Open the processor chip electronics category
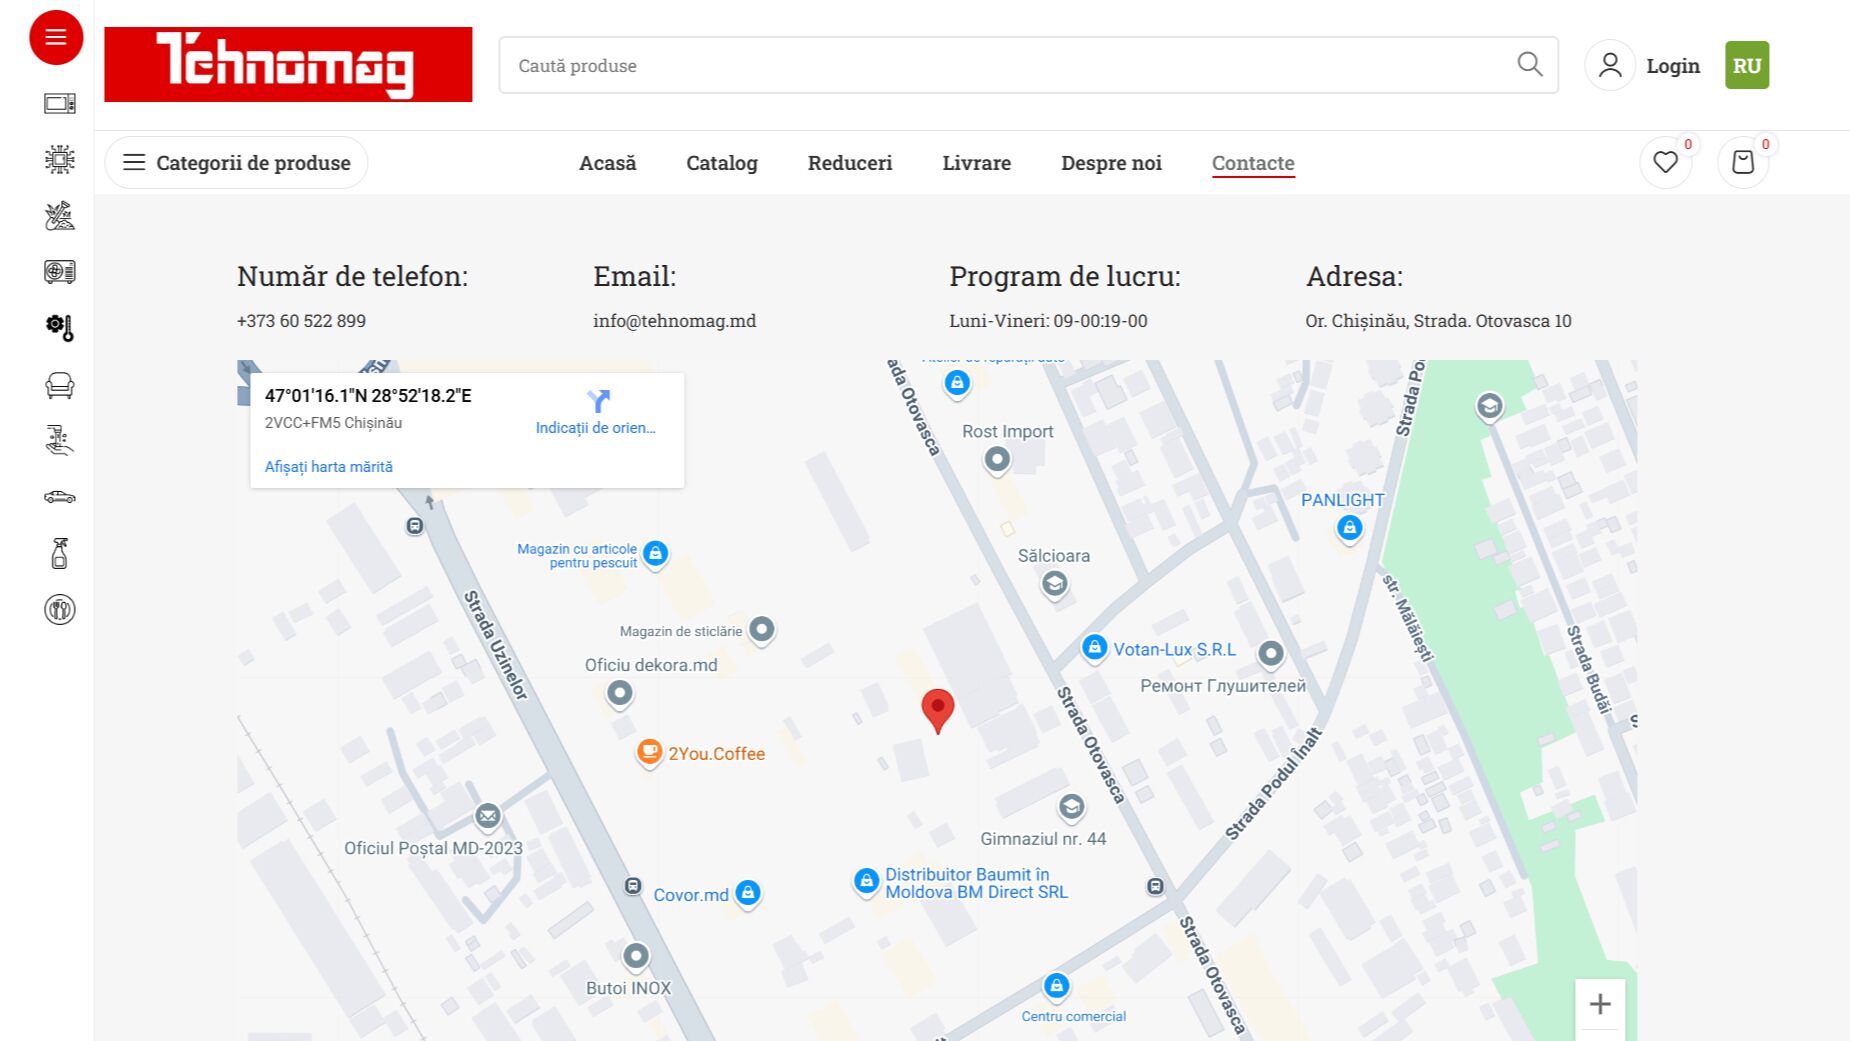The height and width of the screenshot is (1041, 1850). pyautogui.click(x=60, y=159)
